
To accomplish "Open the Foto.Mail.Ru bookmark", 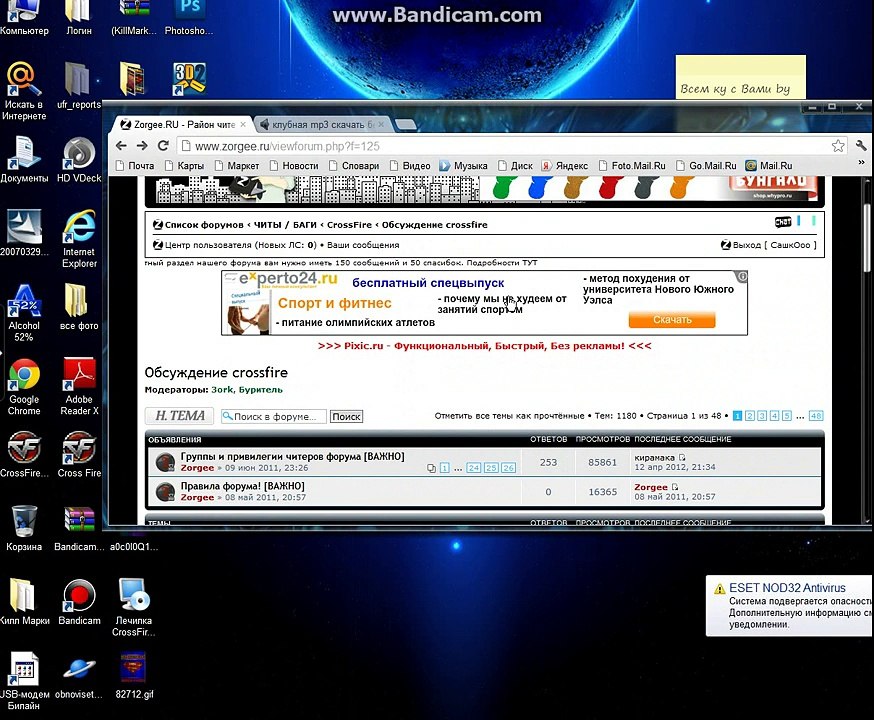I will click(x=632, y=166).
